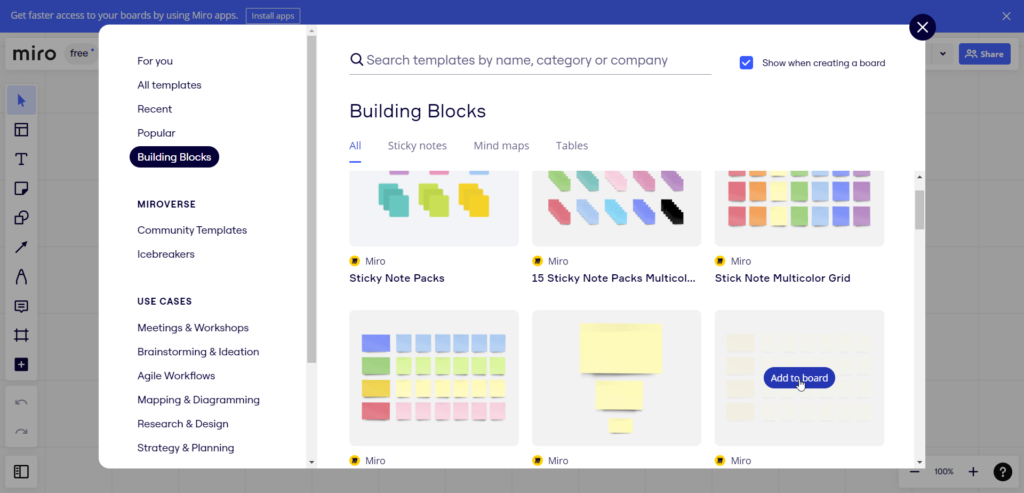Expand the dropdown arrow beside Share
1024x493 pixels.
942,54
